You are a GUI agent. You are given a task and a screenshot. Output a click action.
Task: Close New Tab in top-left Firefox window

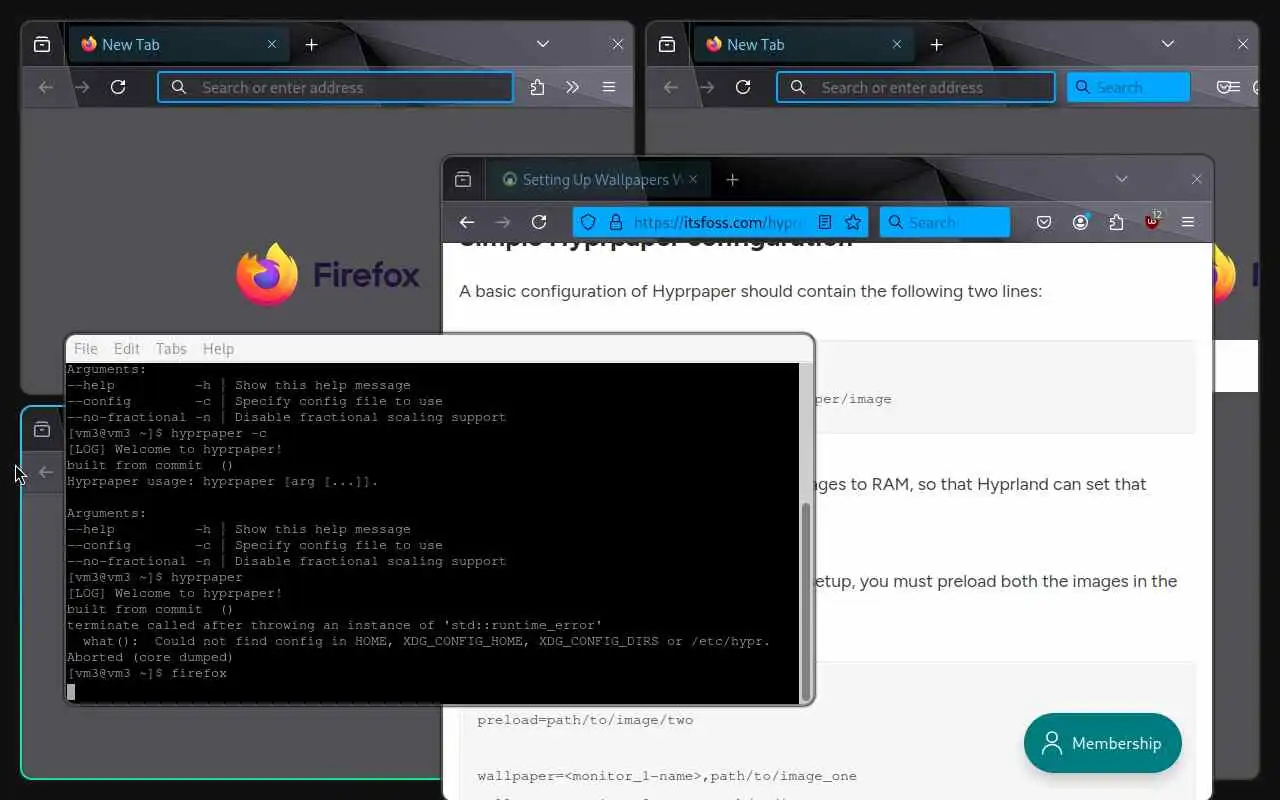(272, 44)
